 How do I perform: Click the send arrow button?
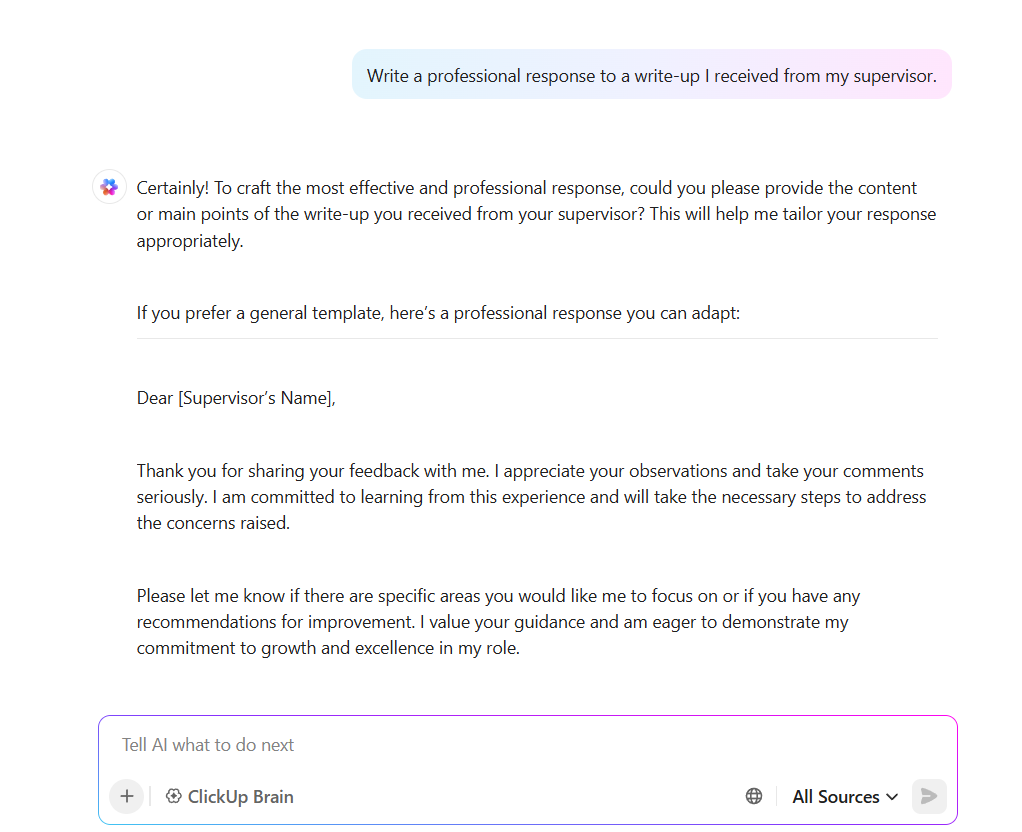929,796
